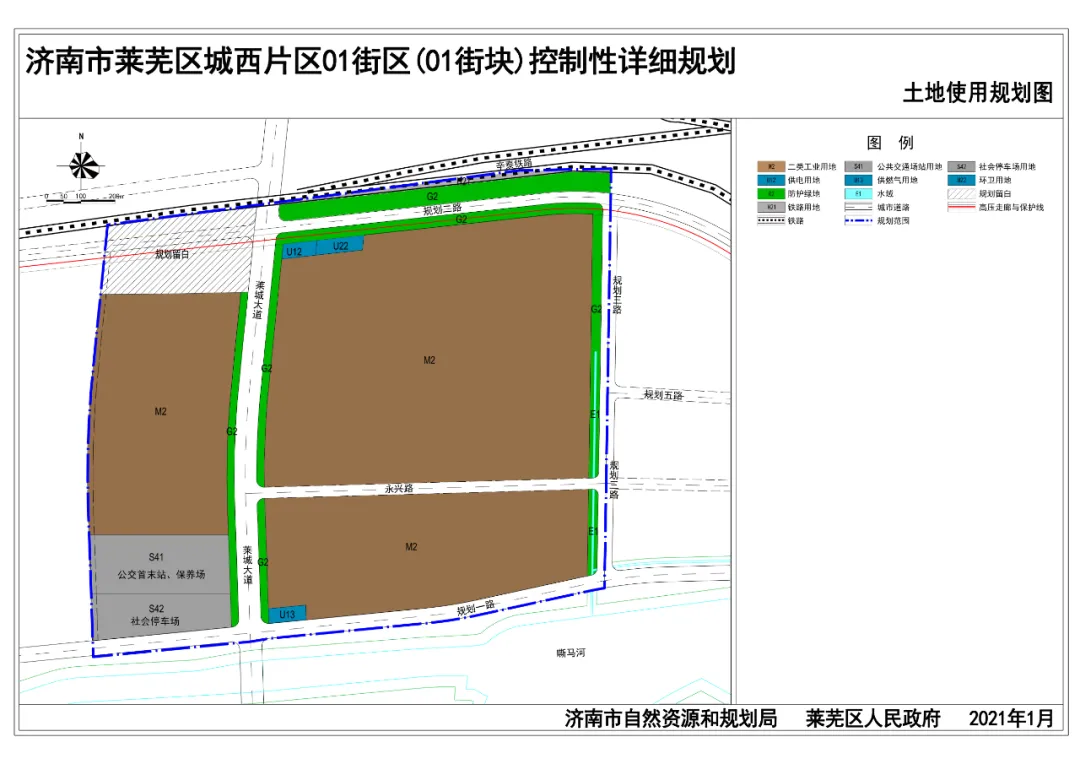Click the gray S41 公共交通场站用地 legend swatch
Image resolution: width=1080 pixels, height=764 pixels.
858,167
